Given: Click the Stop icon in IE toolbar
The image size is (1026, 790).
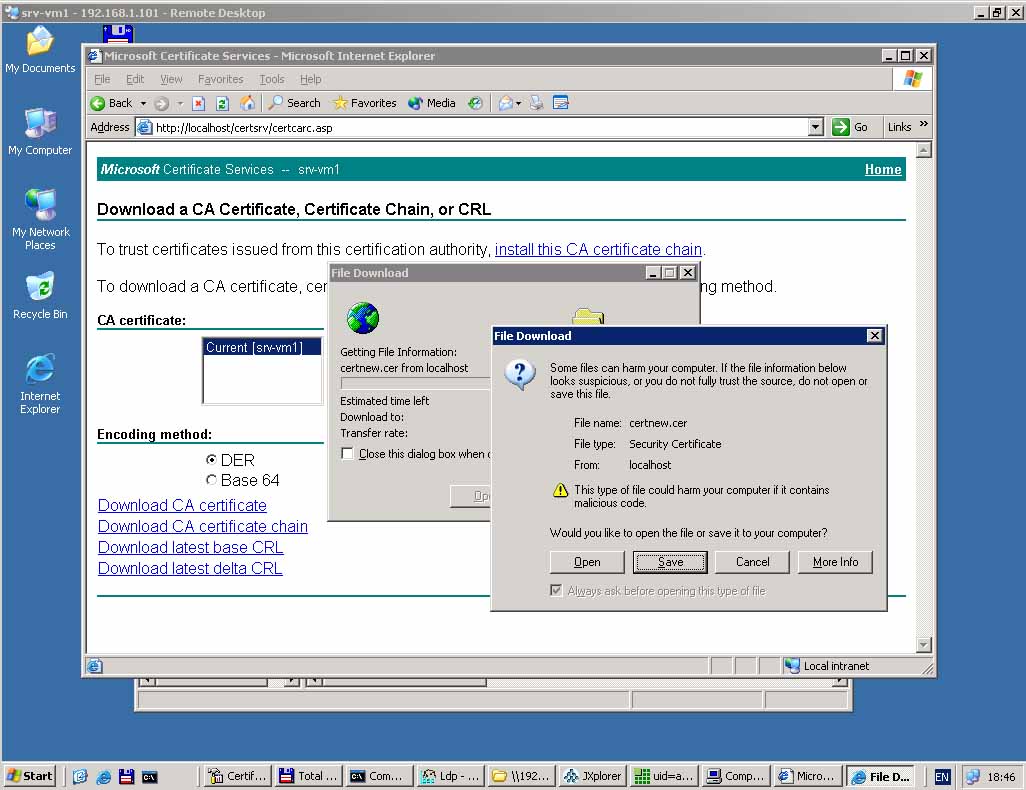Looking at the screenshot, I should 199,103.
